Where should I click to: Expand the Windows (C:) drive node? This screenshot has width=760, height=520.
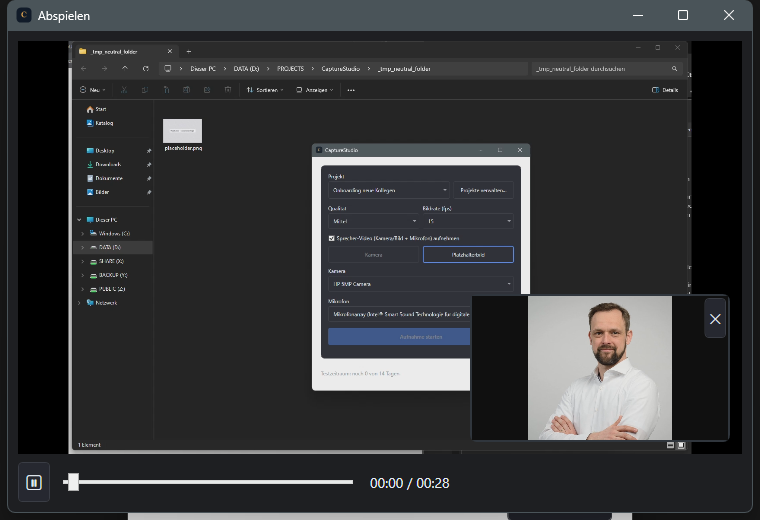click(82, 234)
